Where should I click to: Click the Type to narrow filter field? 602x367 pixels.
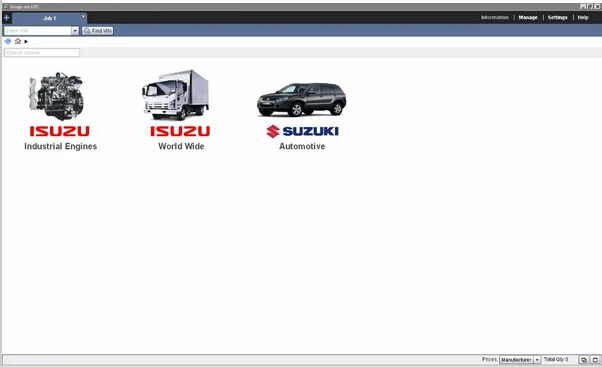pyautogui.click(x=42, y=53)
